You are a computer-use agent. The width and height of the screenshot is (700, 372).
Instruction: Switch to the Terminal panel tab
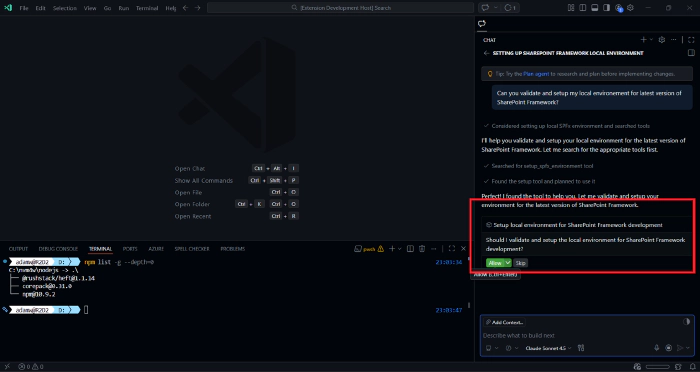tap(100, 249)
